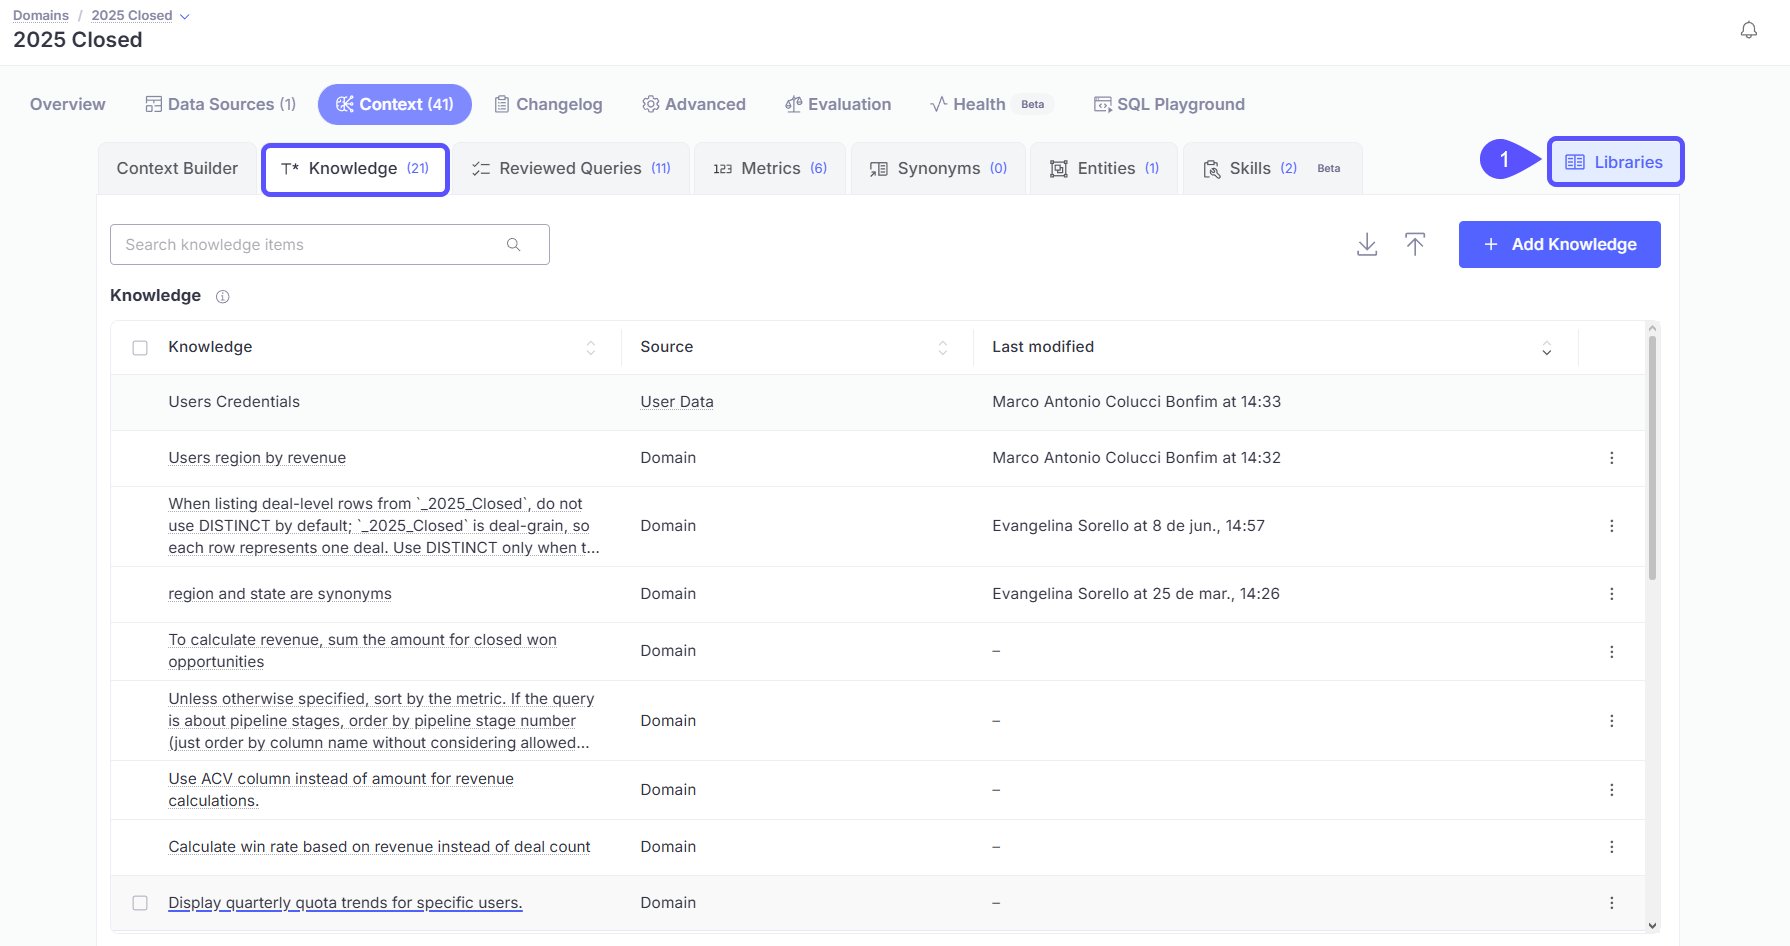
Task: Sort by the Last modified column
Action: pos(1546,348)
